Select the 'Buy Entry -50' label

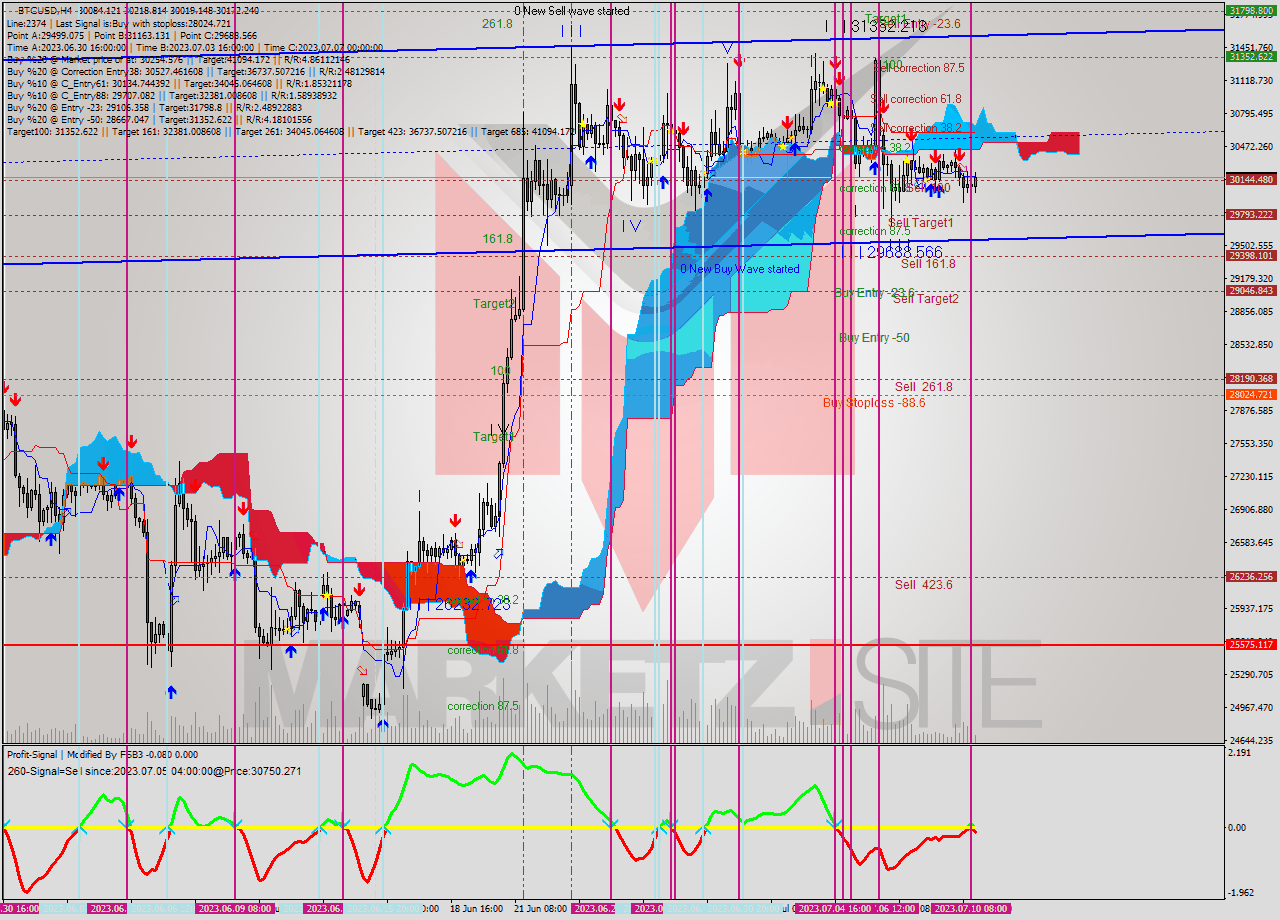874,338
